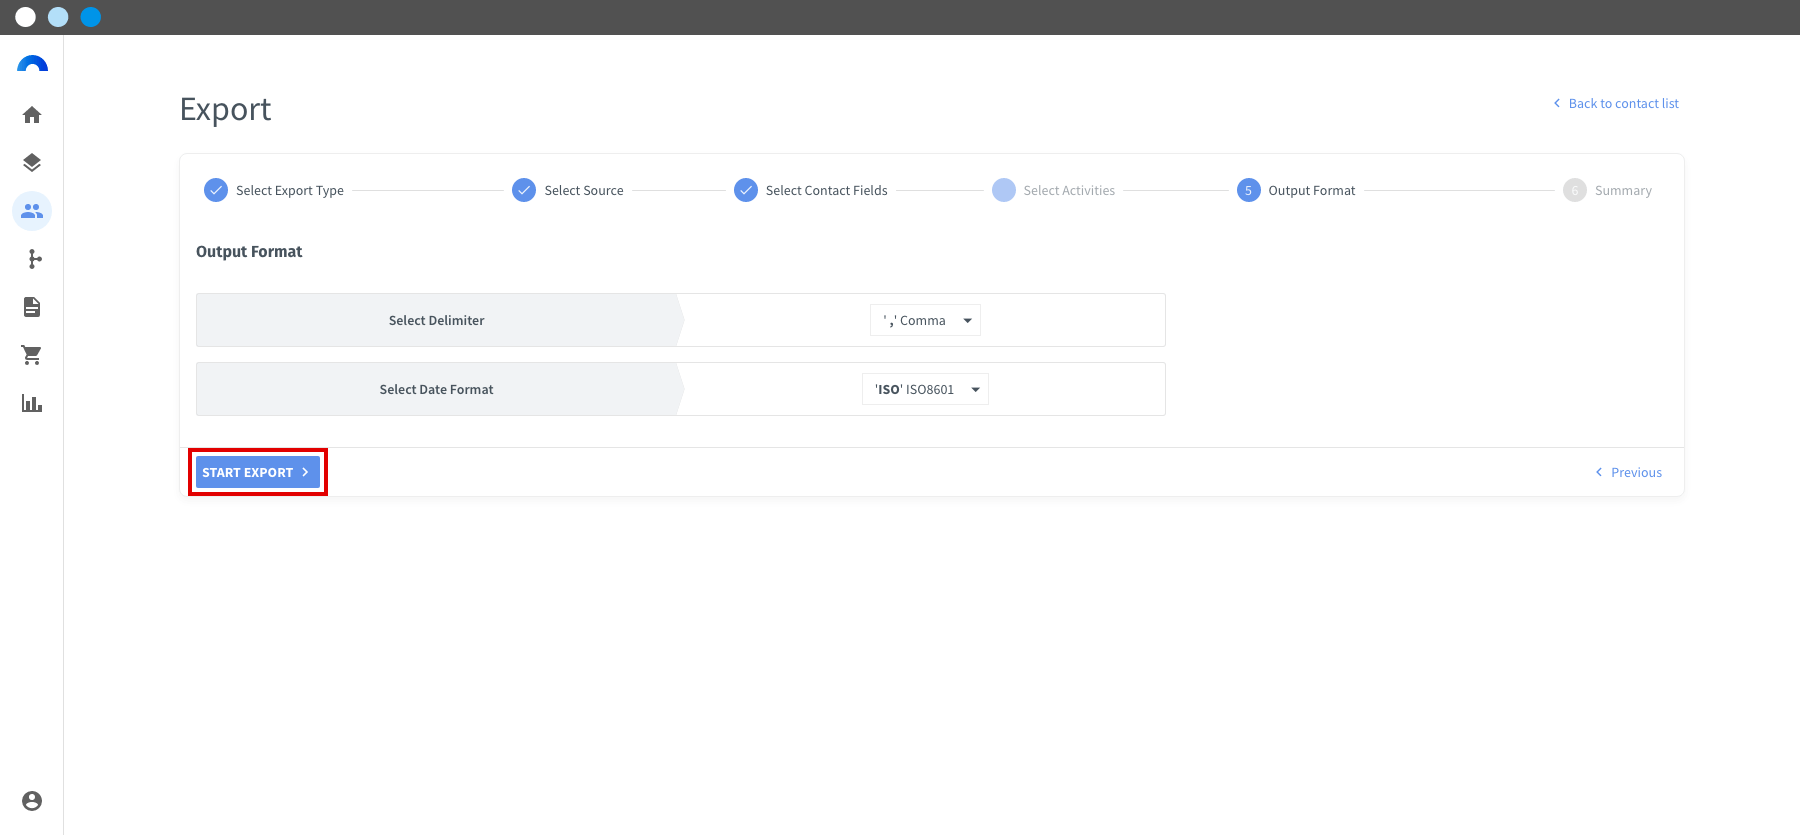Click the Select Delimiter row label

click(x=436, y=320)
